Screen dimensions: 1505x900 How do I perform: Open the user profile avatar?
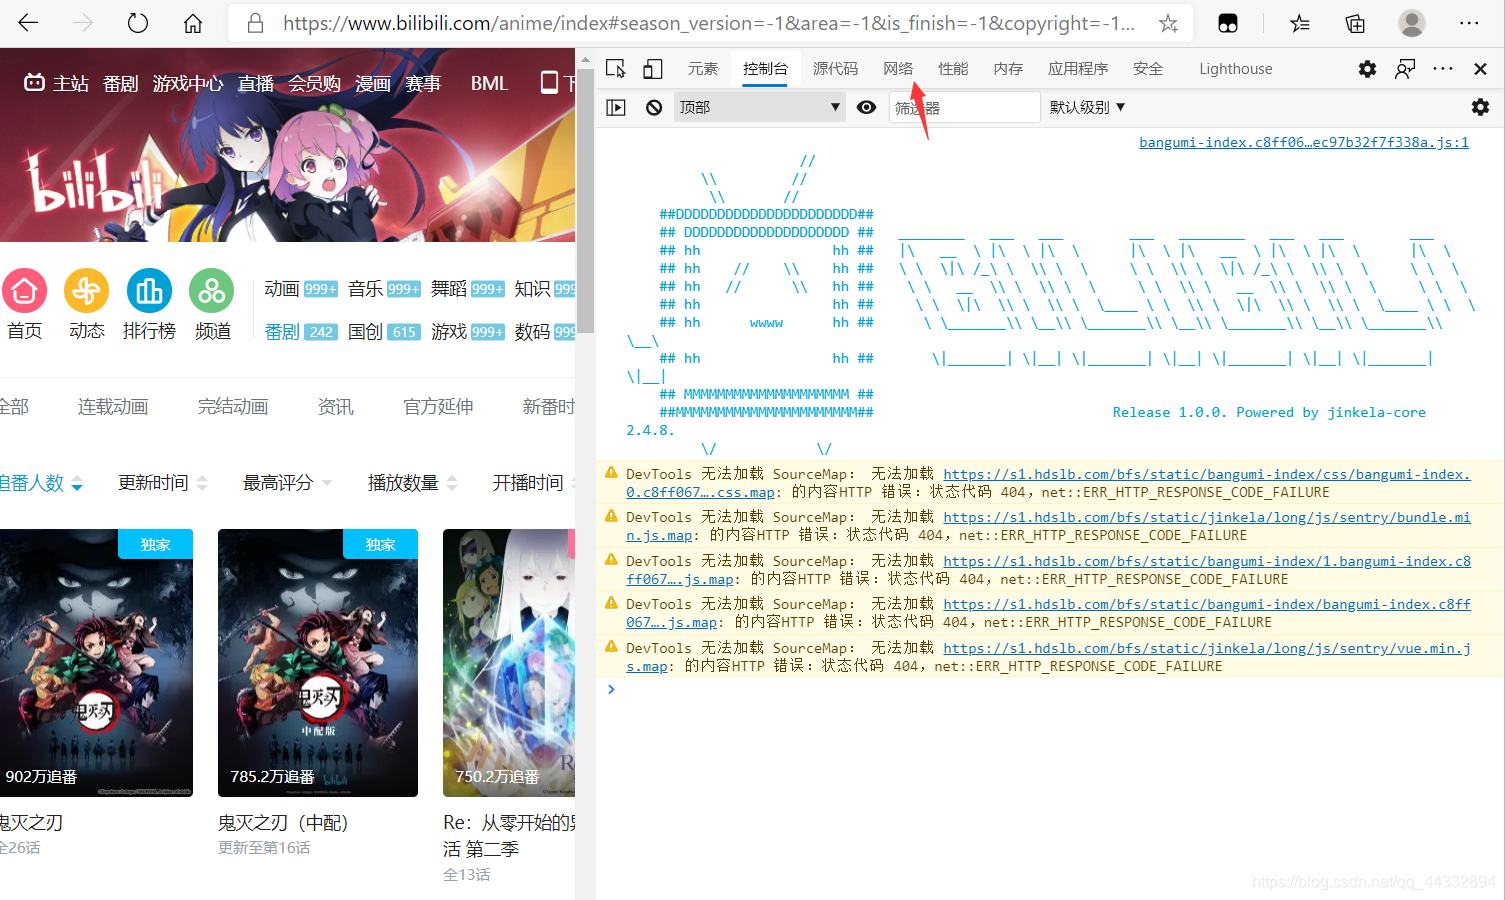pos(1412,23)
